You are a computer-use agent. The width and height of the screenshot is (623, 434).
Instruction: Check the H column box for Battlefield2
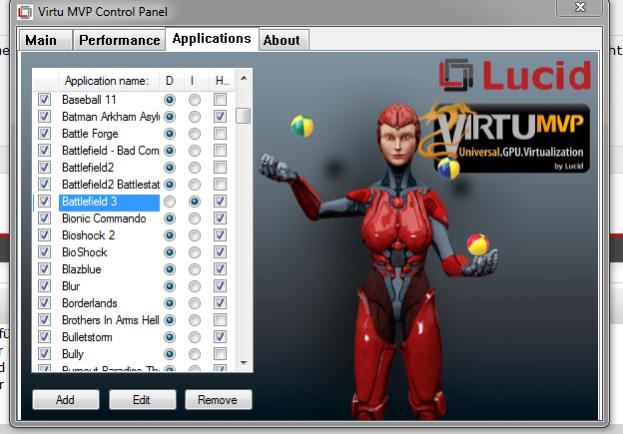(x=220, y=167)
